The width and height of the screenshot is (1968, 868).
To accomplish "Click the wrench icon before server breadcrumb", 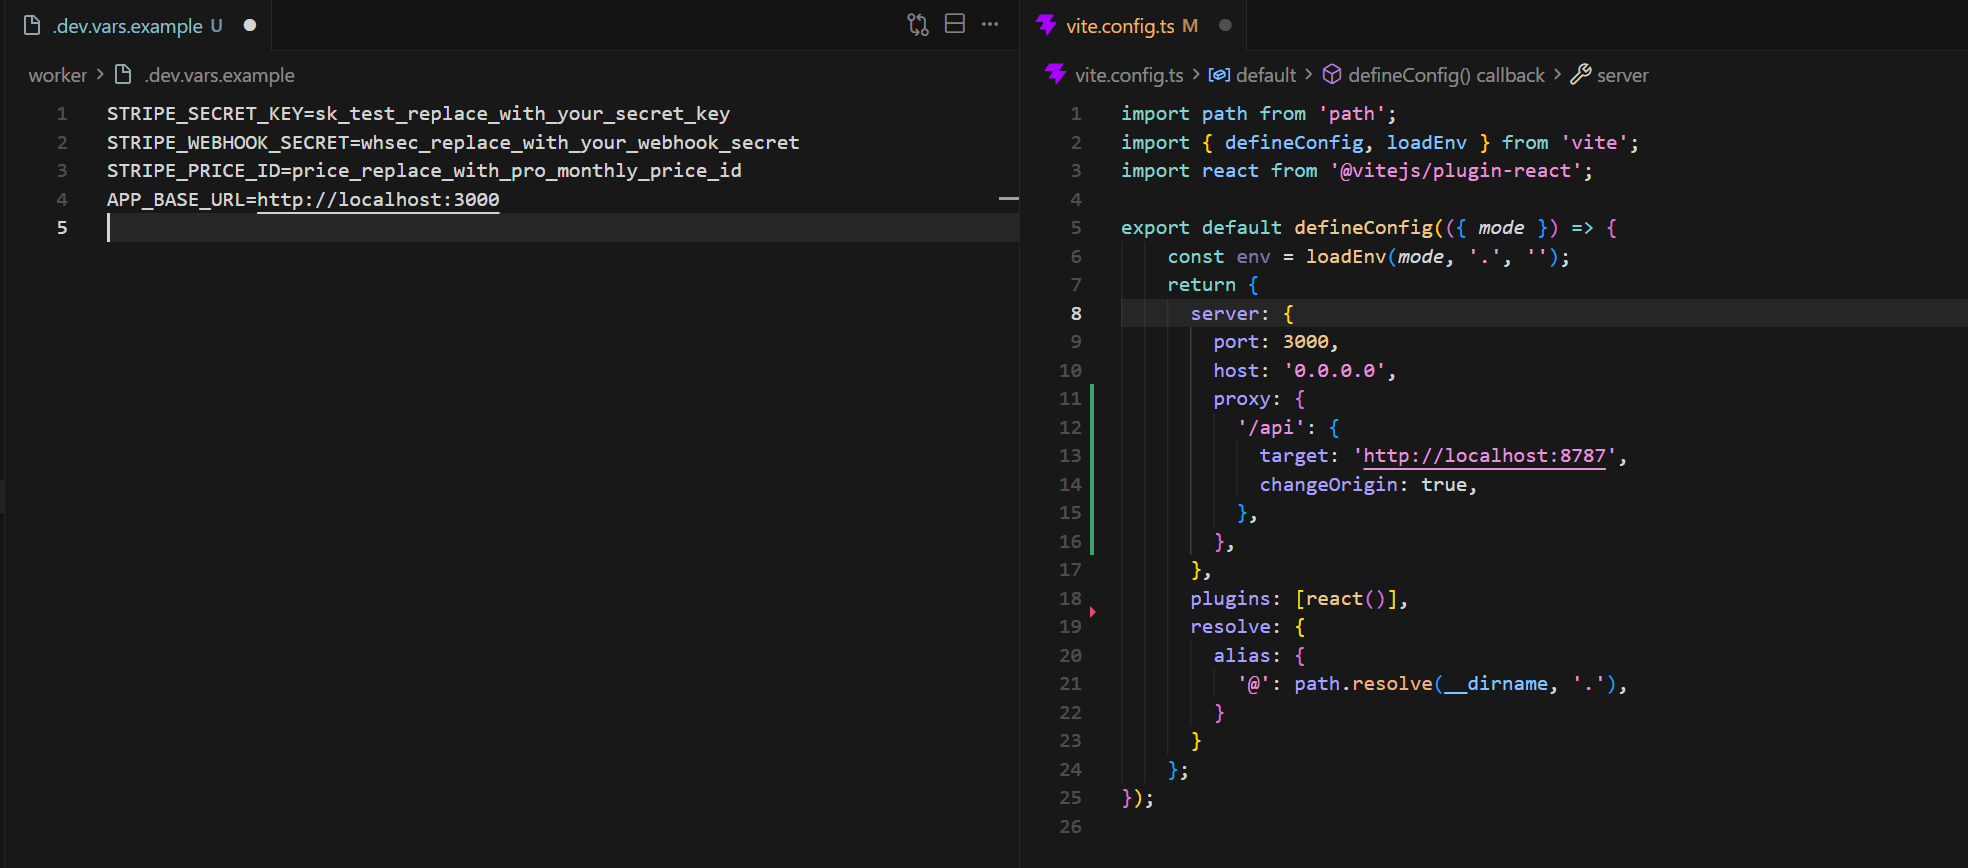I will tap(1581, 74).
